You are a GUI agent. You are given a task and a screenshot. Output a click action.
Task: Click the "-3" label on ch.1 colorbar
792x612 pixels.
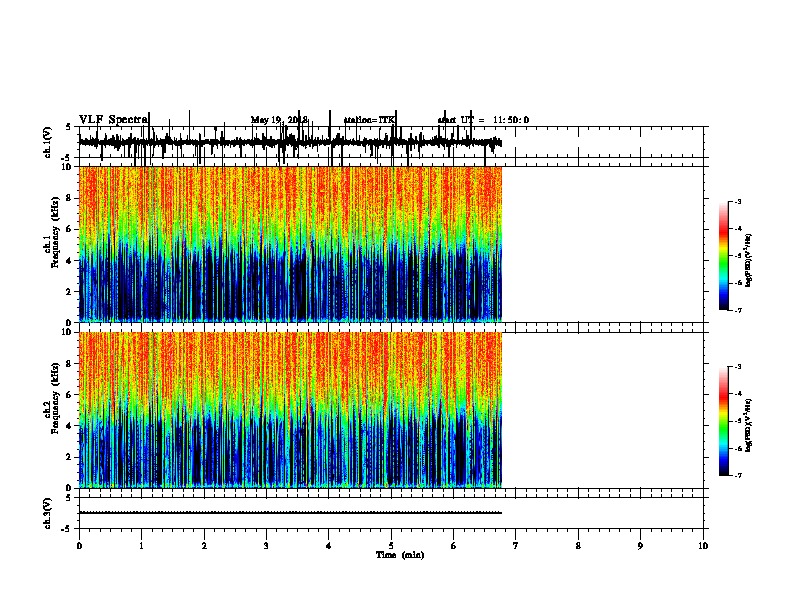tap(738, 201)
